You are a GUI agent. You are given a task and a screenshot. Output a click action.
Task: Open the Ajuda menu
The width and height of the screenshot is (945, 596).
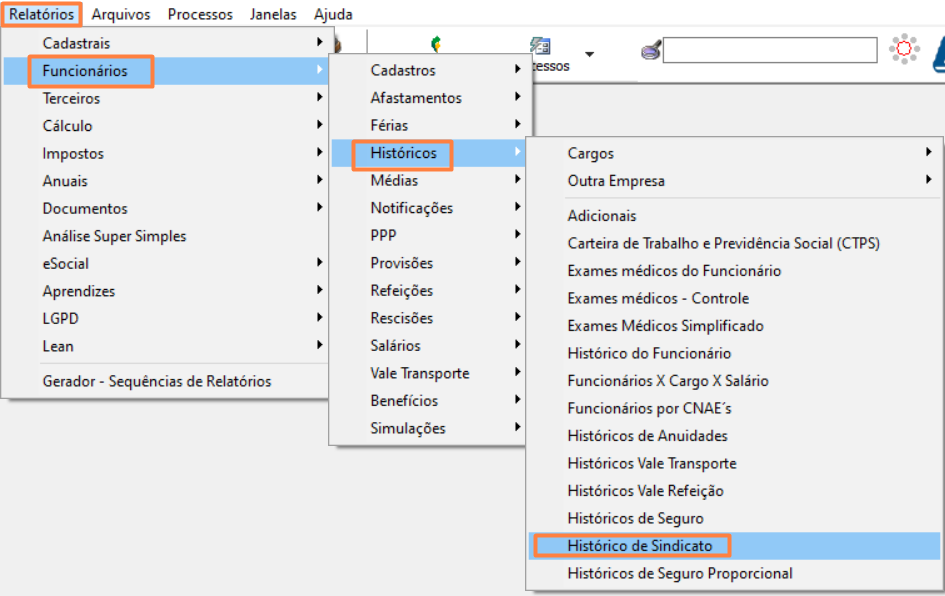pos(333,15)
